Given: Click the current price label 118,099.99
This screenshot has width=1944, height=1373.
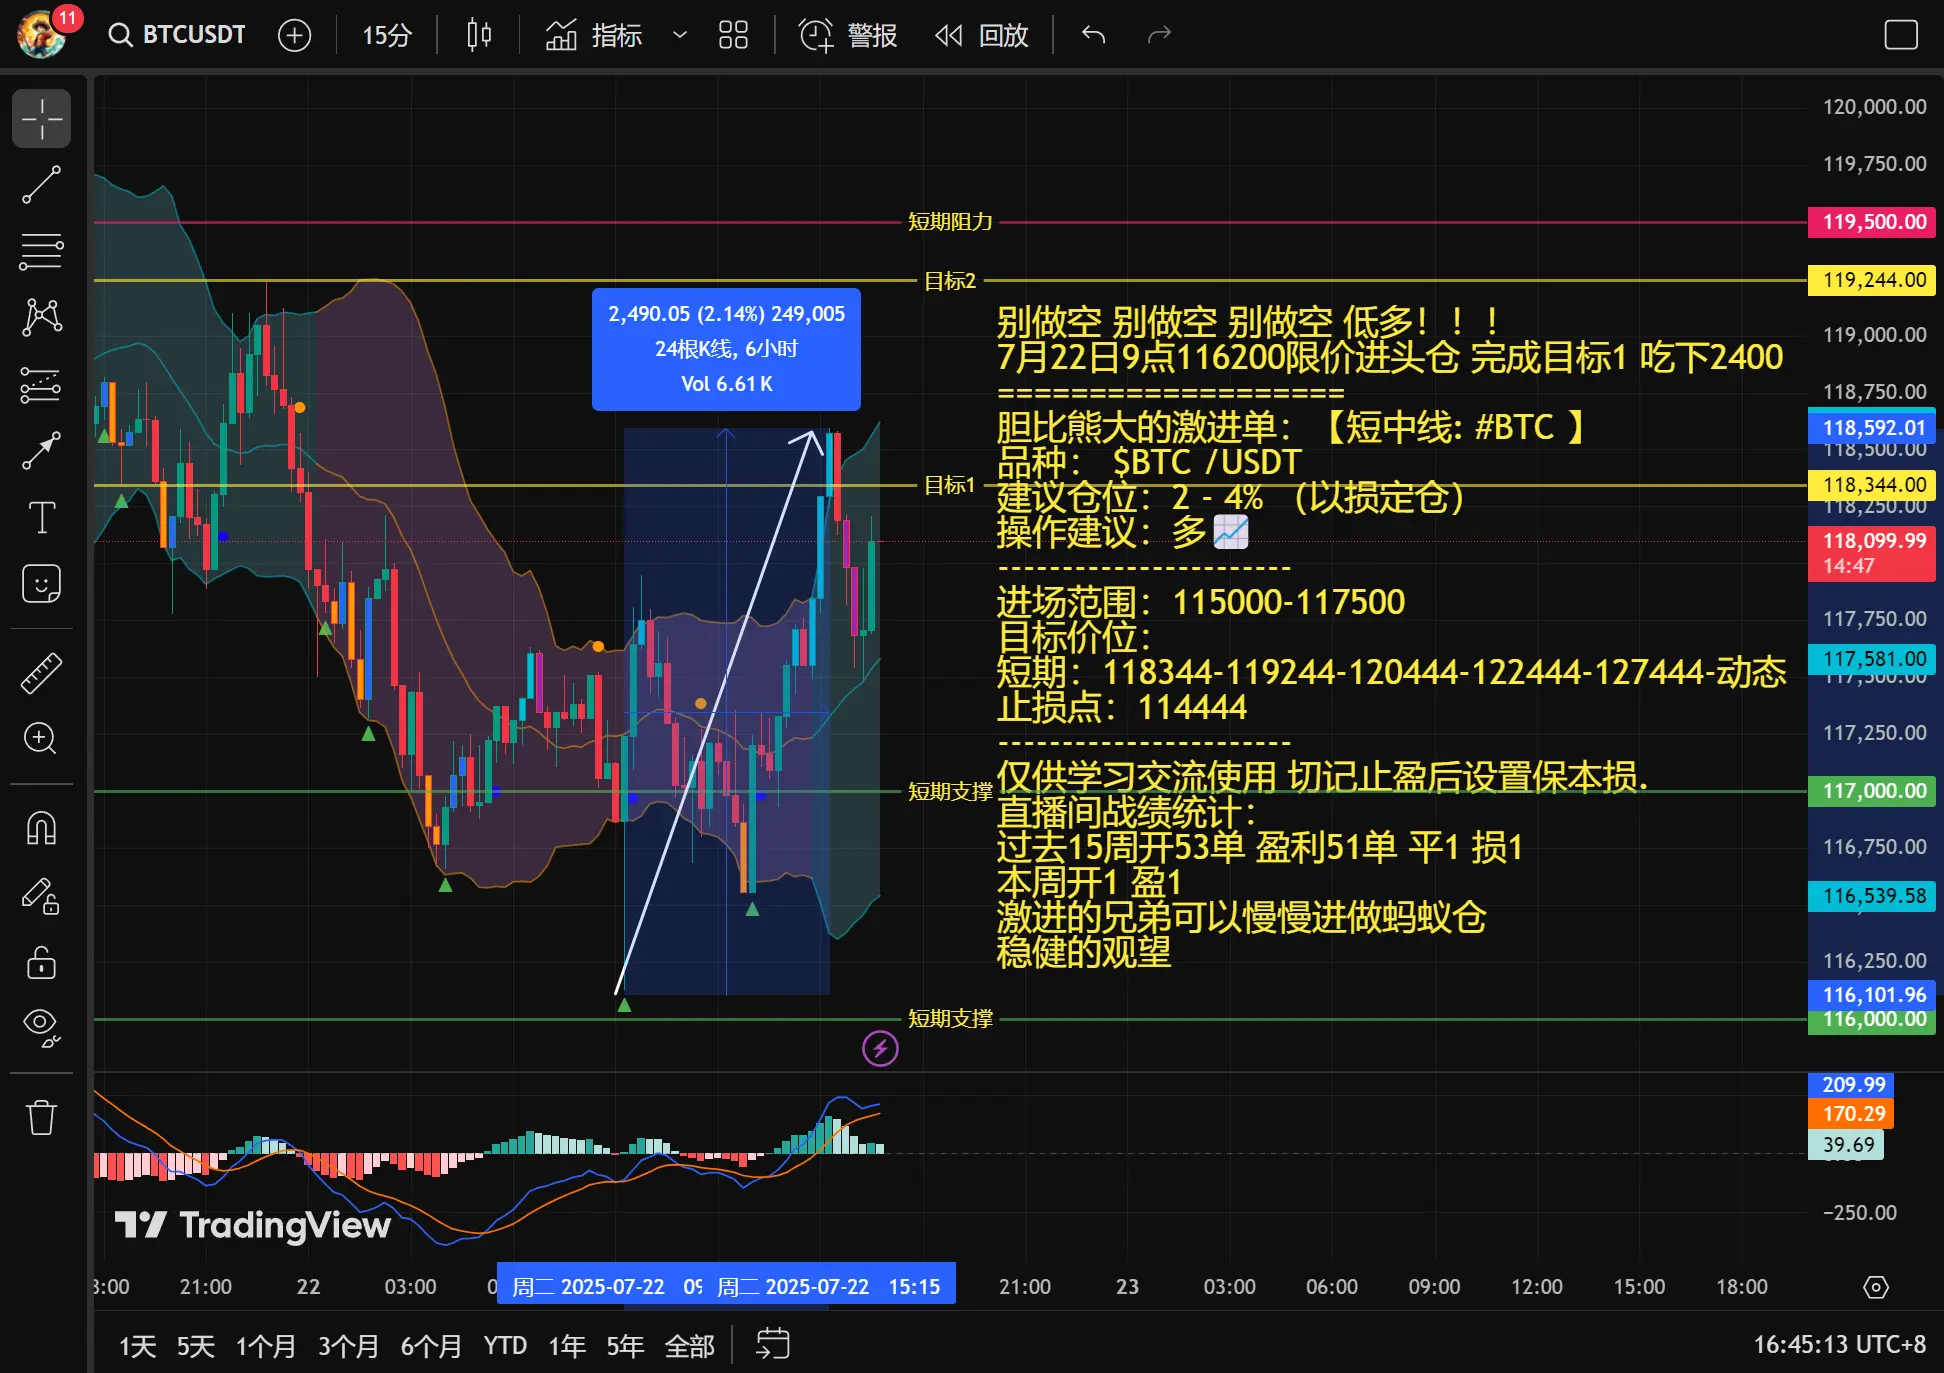Looking at the screenshot, I should (x=1872, y=553).
